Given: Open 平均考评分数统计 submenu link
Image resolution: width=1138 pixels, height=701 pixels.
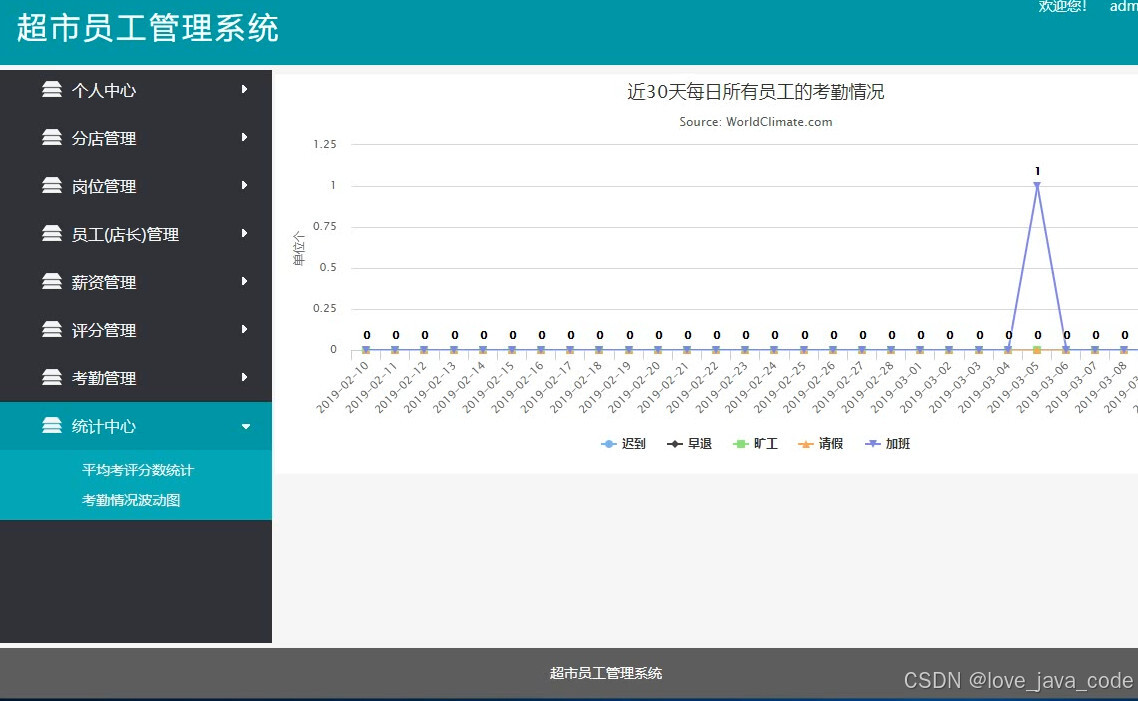Looking at the screenshot, I should [137, 470].
